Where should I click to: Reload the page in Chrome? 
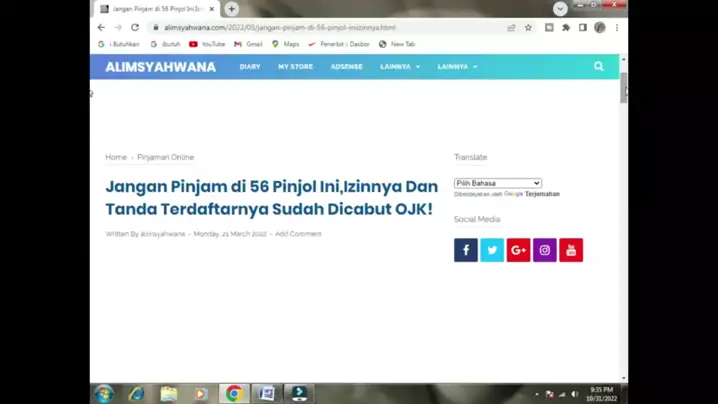135,28
